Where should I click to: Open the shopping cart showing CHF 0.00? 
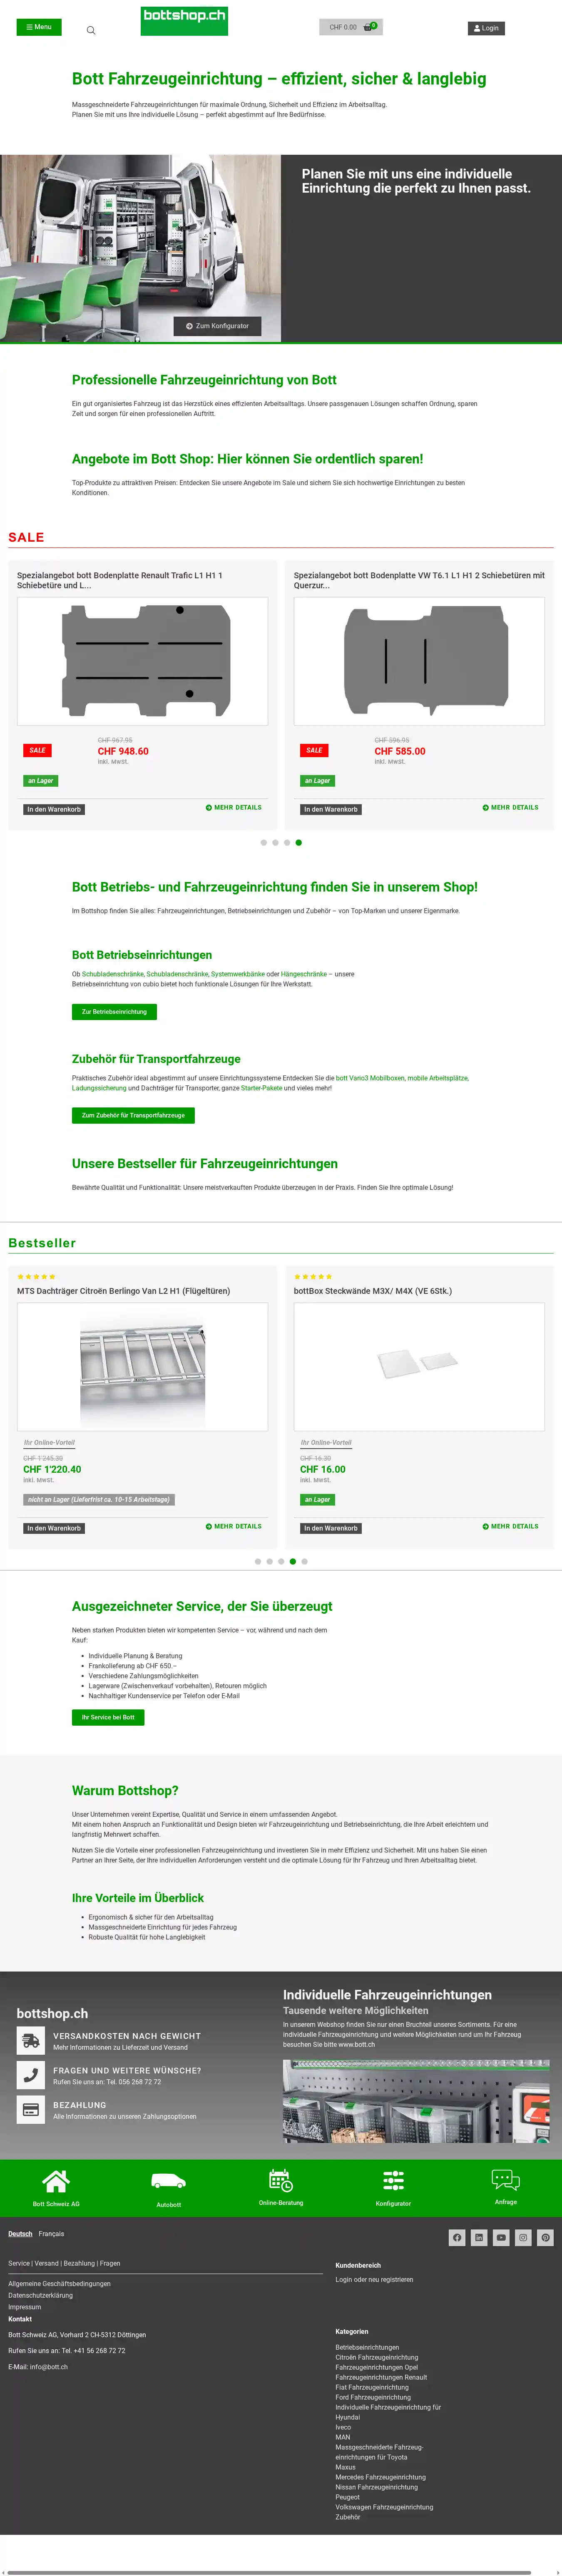point(351,27)
